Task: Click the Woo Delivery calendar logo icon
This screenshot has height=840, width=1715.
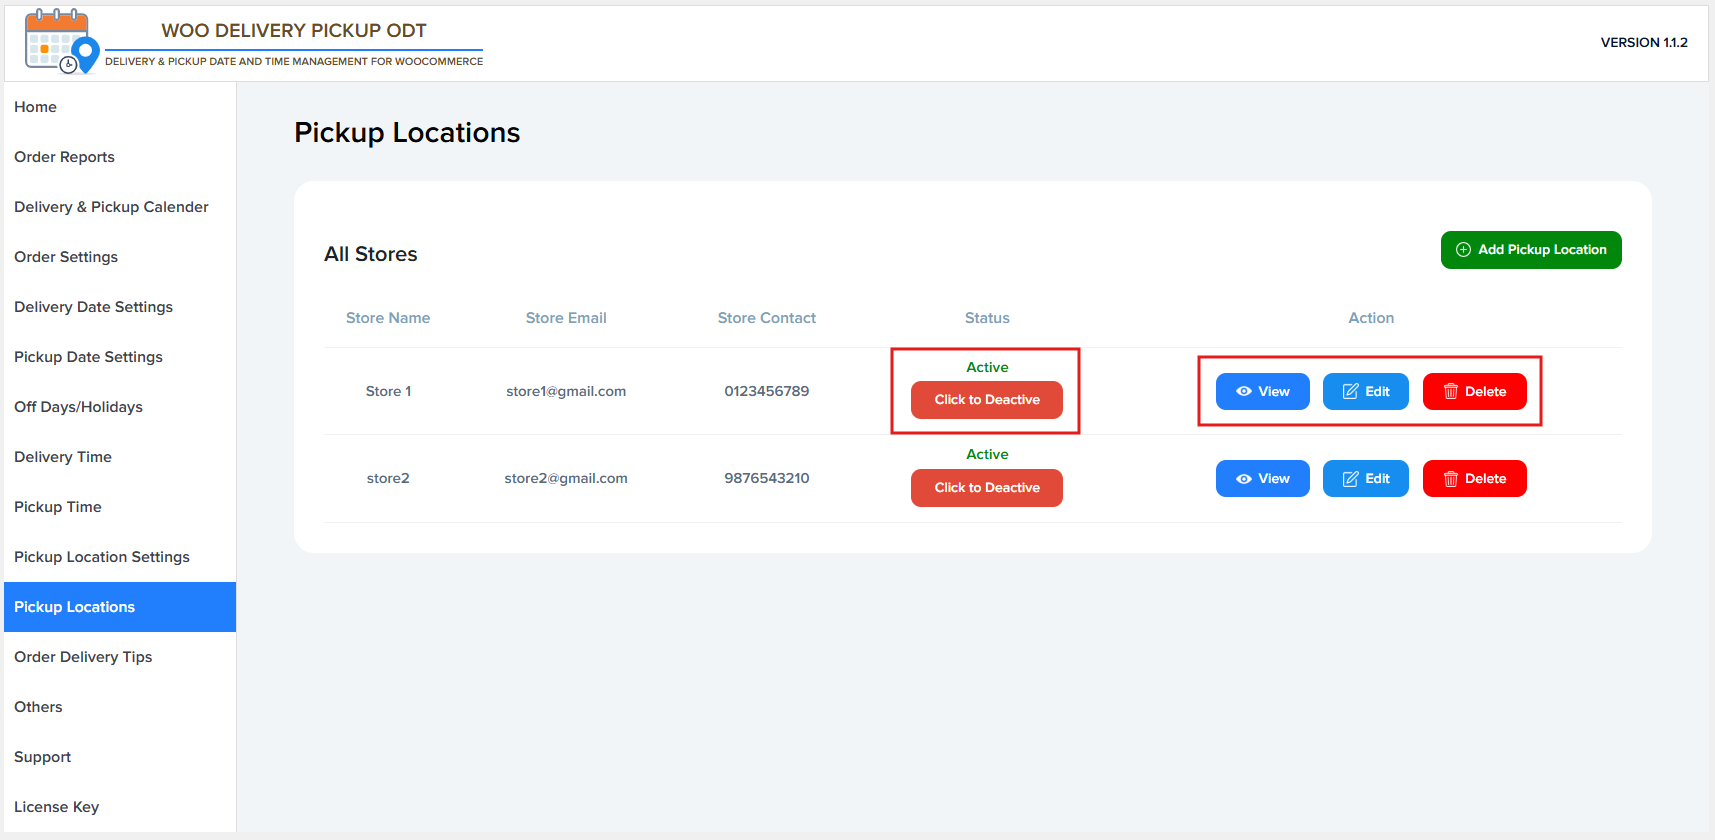Action: (61, 42)
